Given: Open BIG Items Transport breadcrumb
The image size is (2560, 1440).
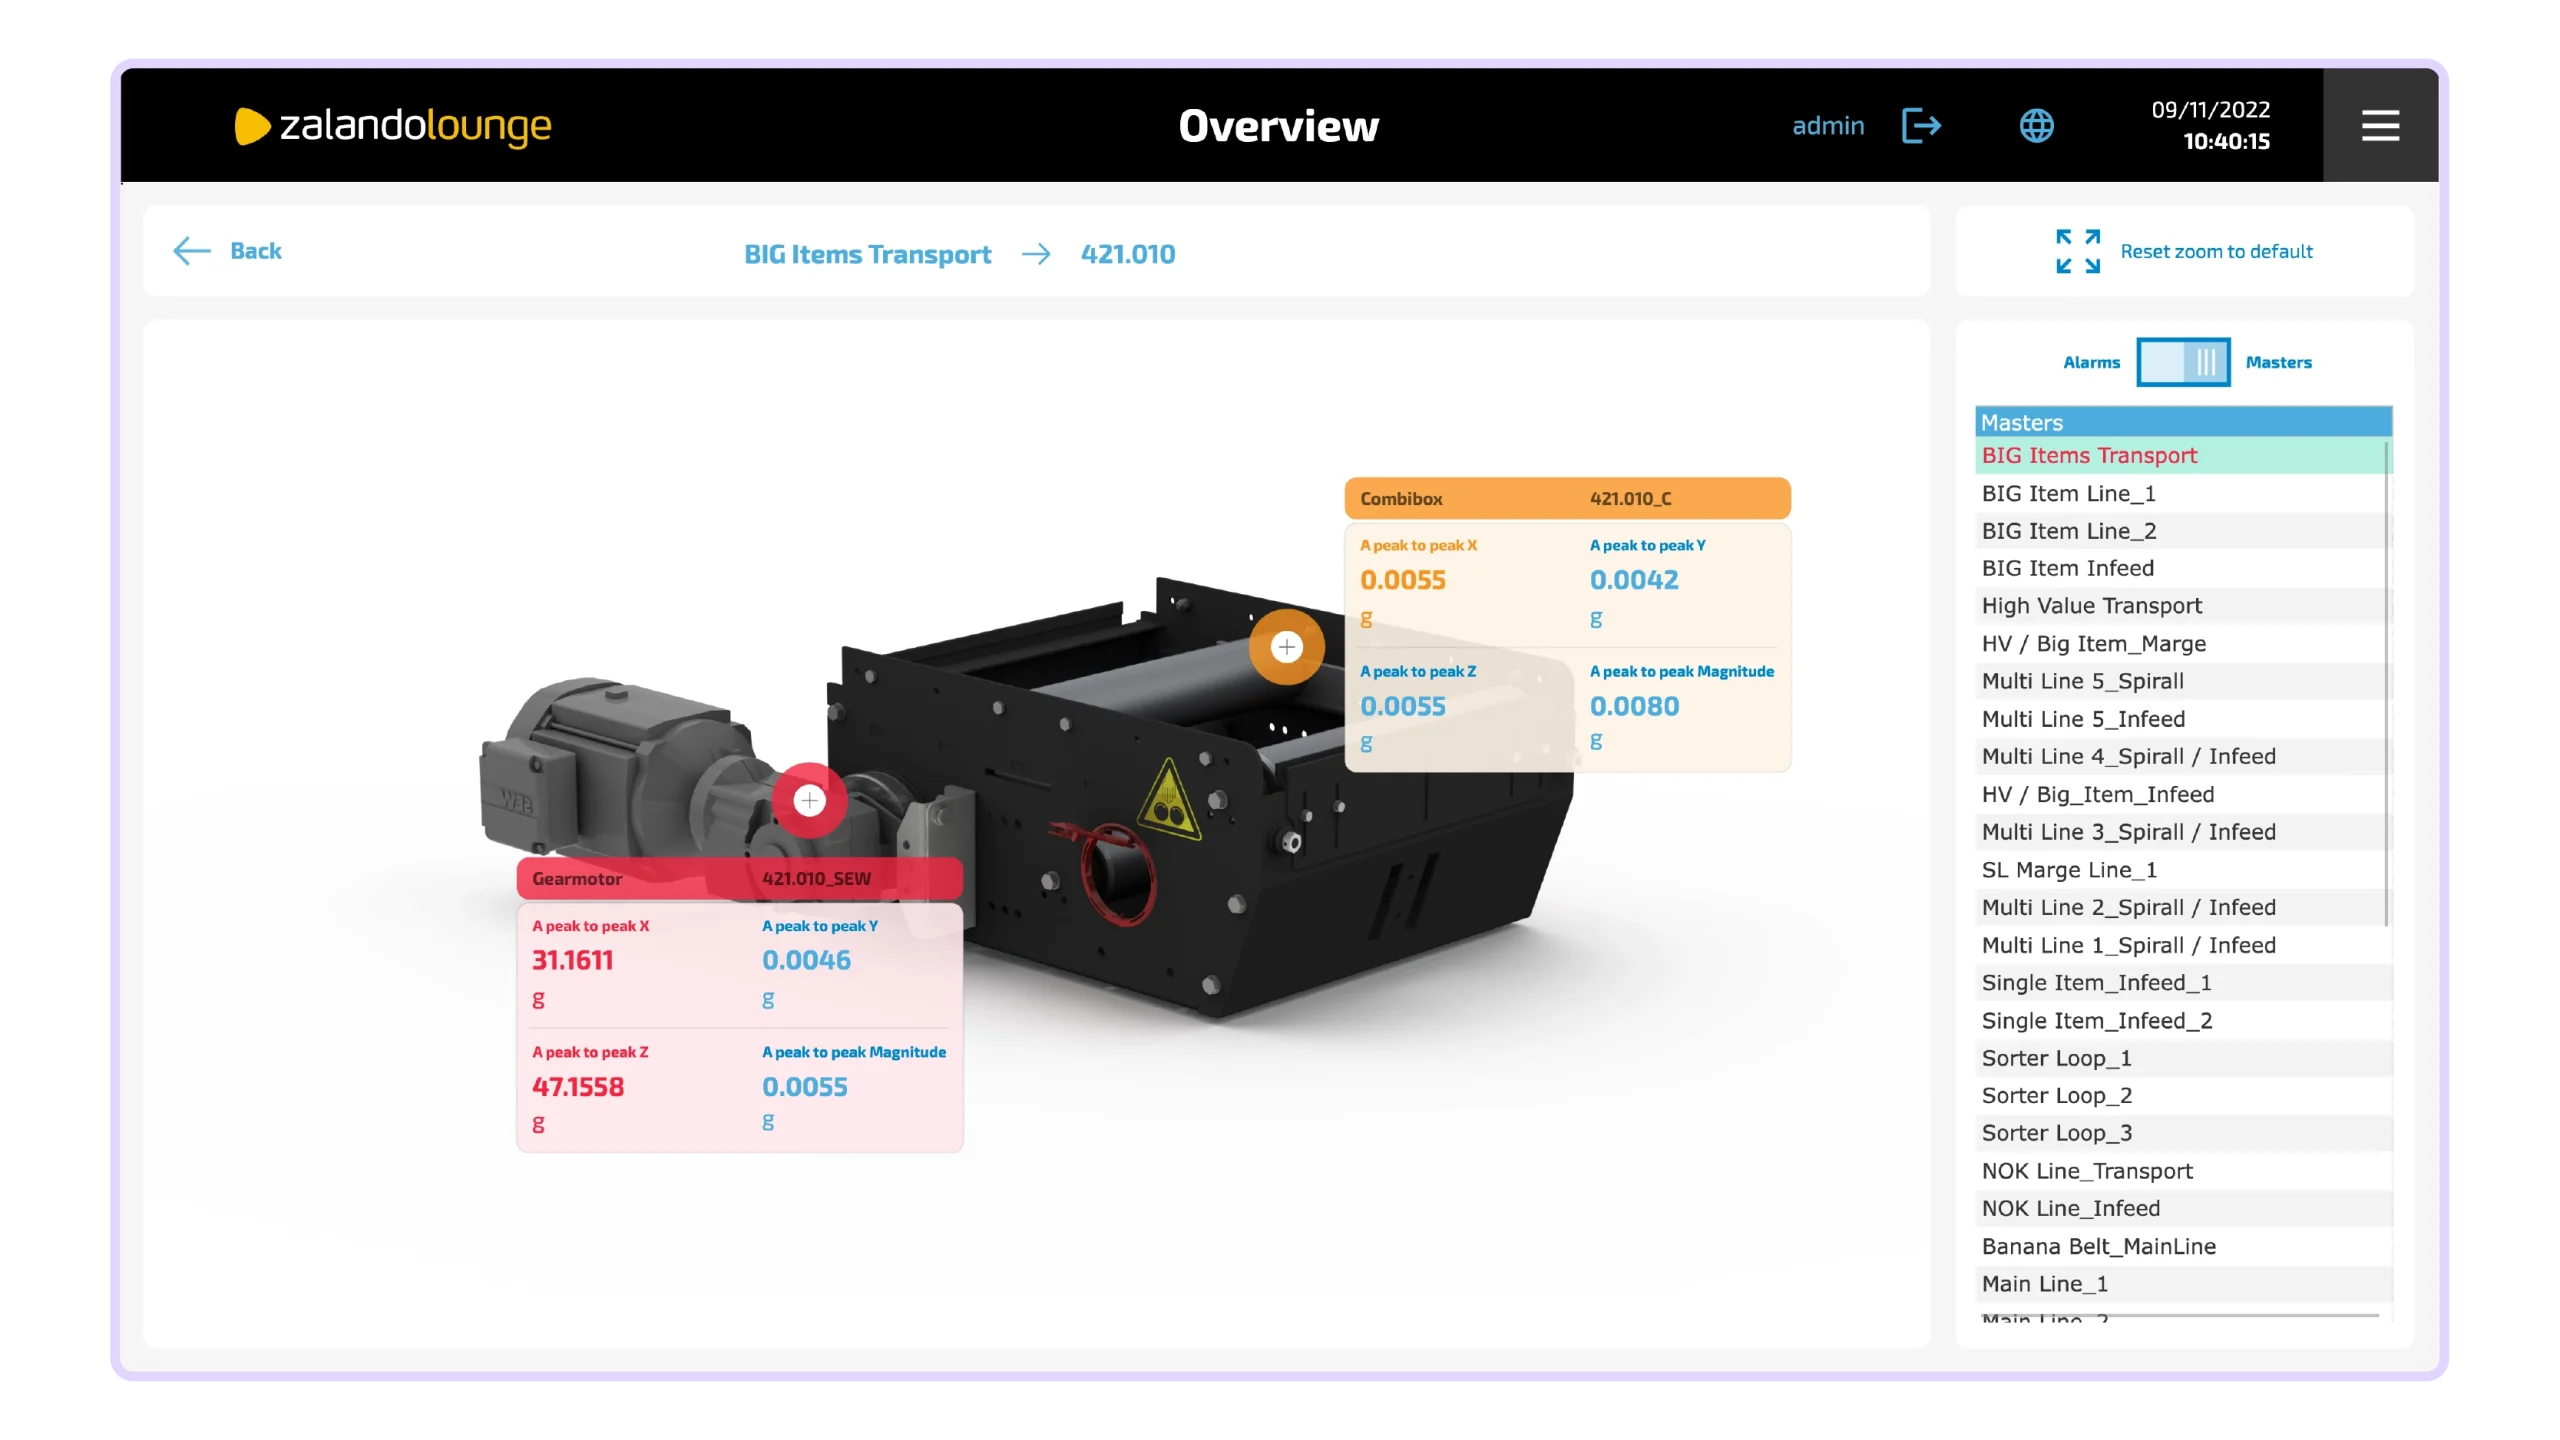Looking at the screenshot, I should coord(867,254).
